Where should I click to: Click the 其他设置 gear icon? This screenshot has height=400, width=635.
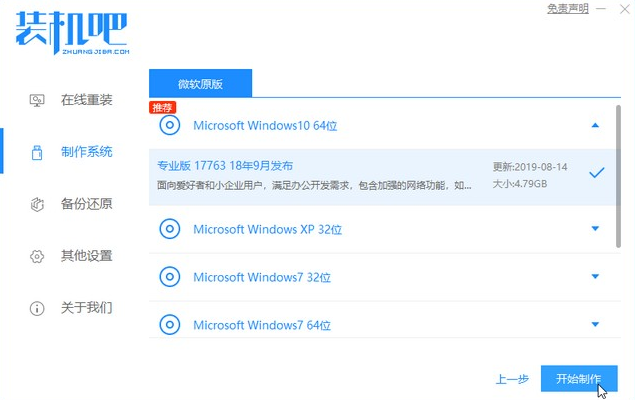[38, 256]
